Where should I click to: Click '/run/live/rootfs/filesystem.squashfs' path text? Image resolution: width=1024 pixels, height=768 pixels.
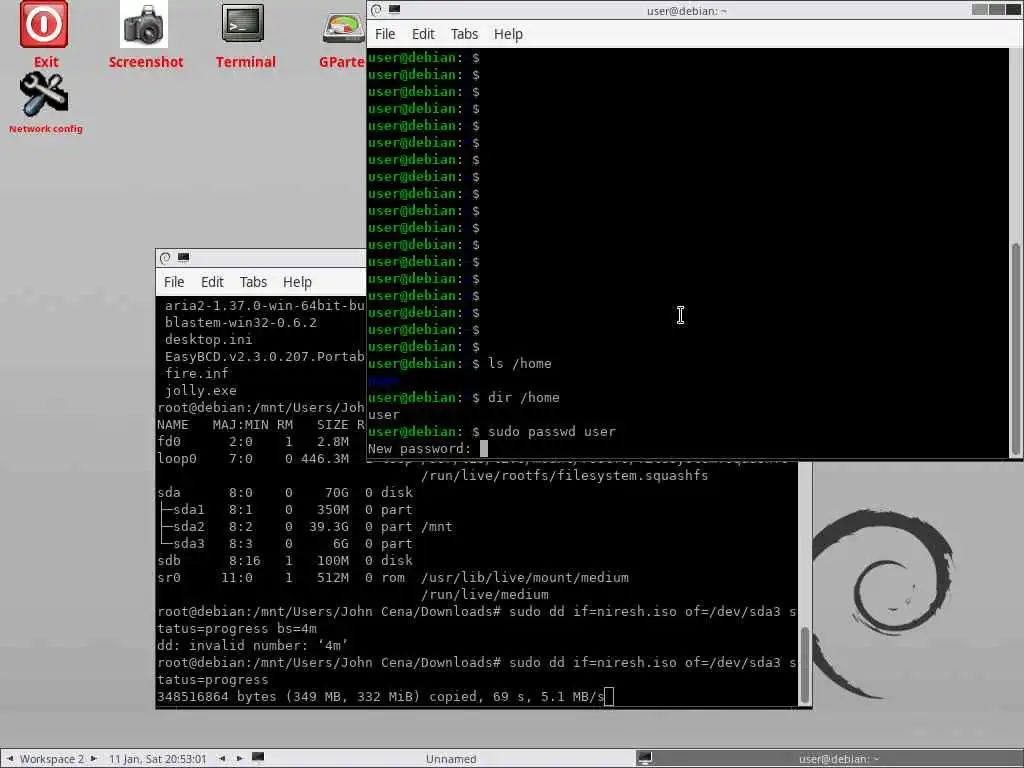pyautogui.click(x=565, y=475)
